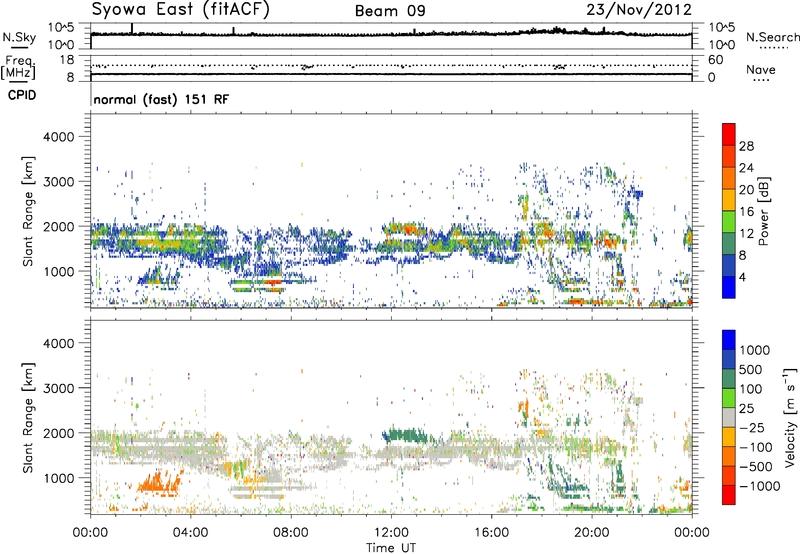Viewport: 800px width, 554px height.
Task: Select the '24' label on Power colorbar
Action: click(746, 168)
